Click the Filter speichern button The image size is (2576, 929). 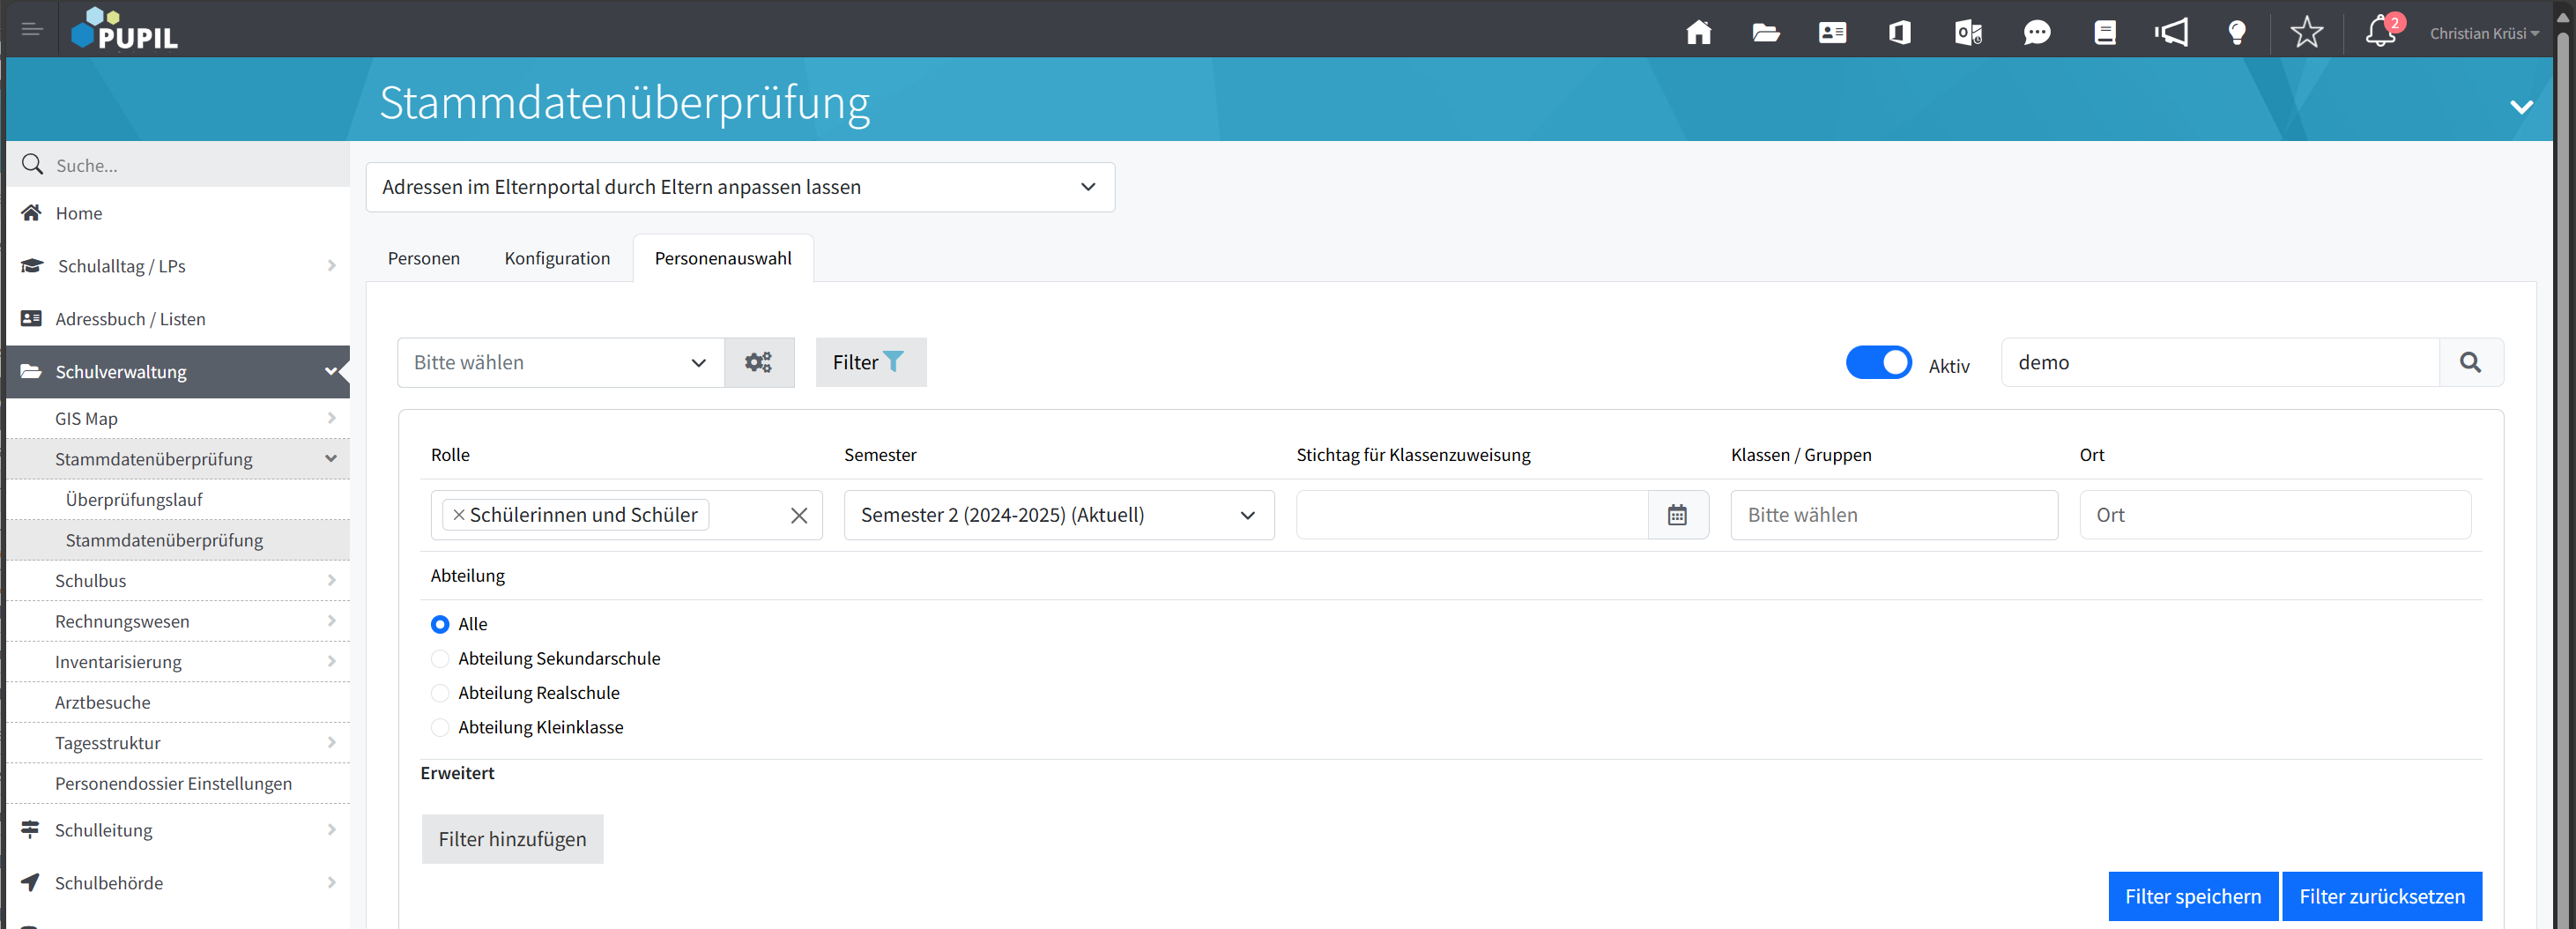[x=2192, y=896]
